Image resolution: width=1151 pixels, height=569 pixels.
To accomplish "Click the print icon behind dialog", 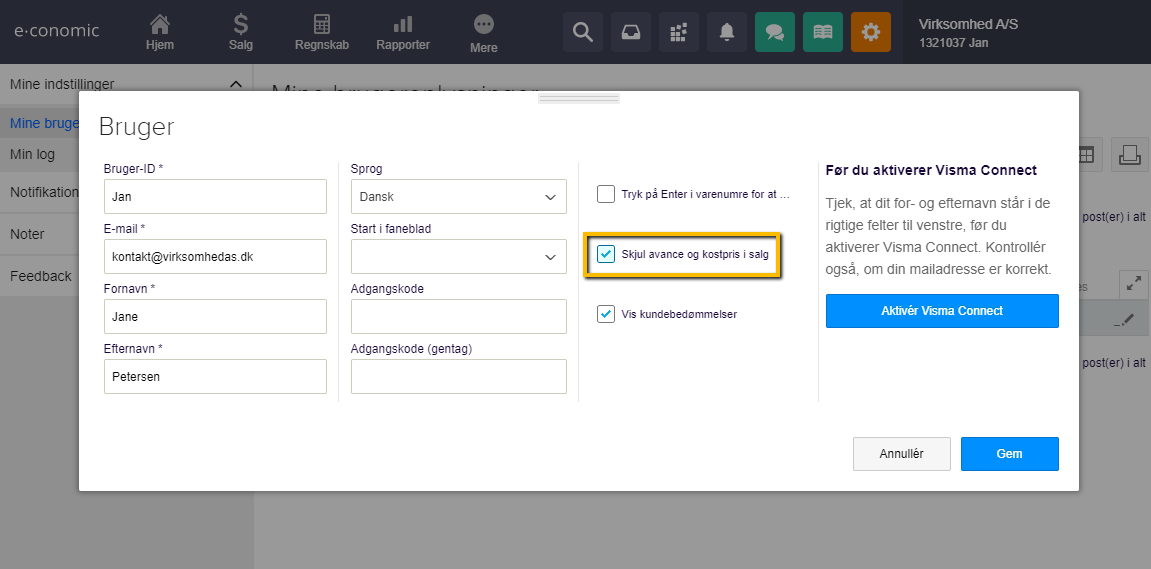I will coord(1130,154).
